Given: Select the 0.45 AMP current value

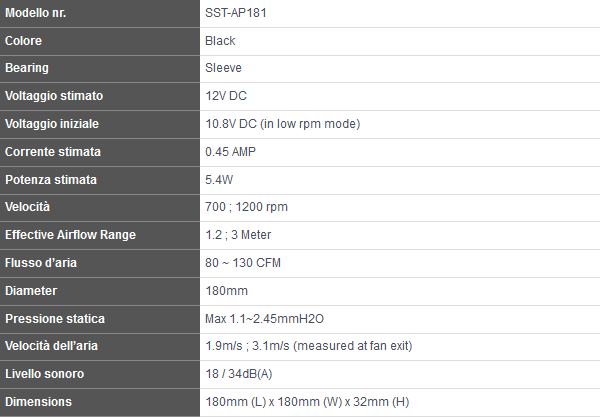Looking at the screenshot, I should point(230,151).
